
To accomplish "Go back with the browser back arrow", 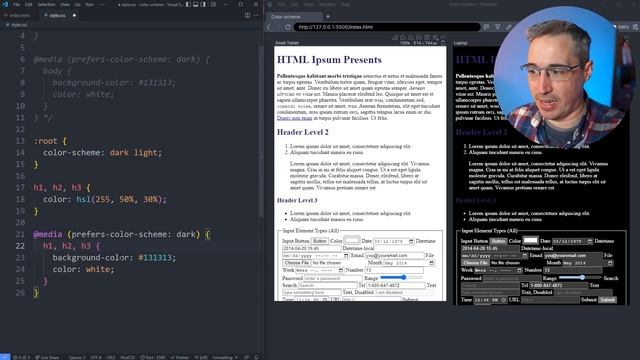I will (269, 27).
